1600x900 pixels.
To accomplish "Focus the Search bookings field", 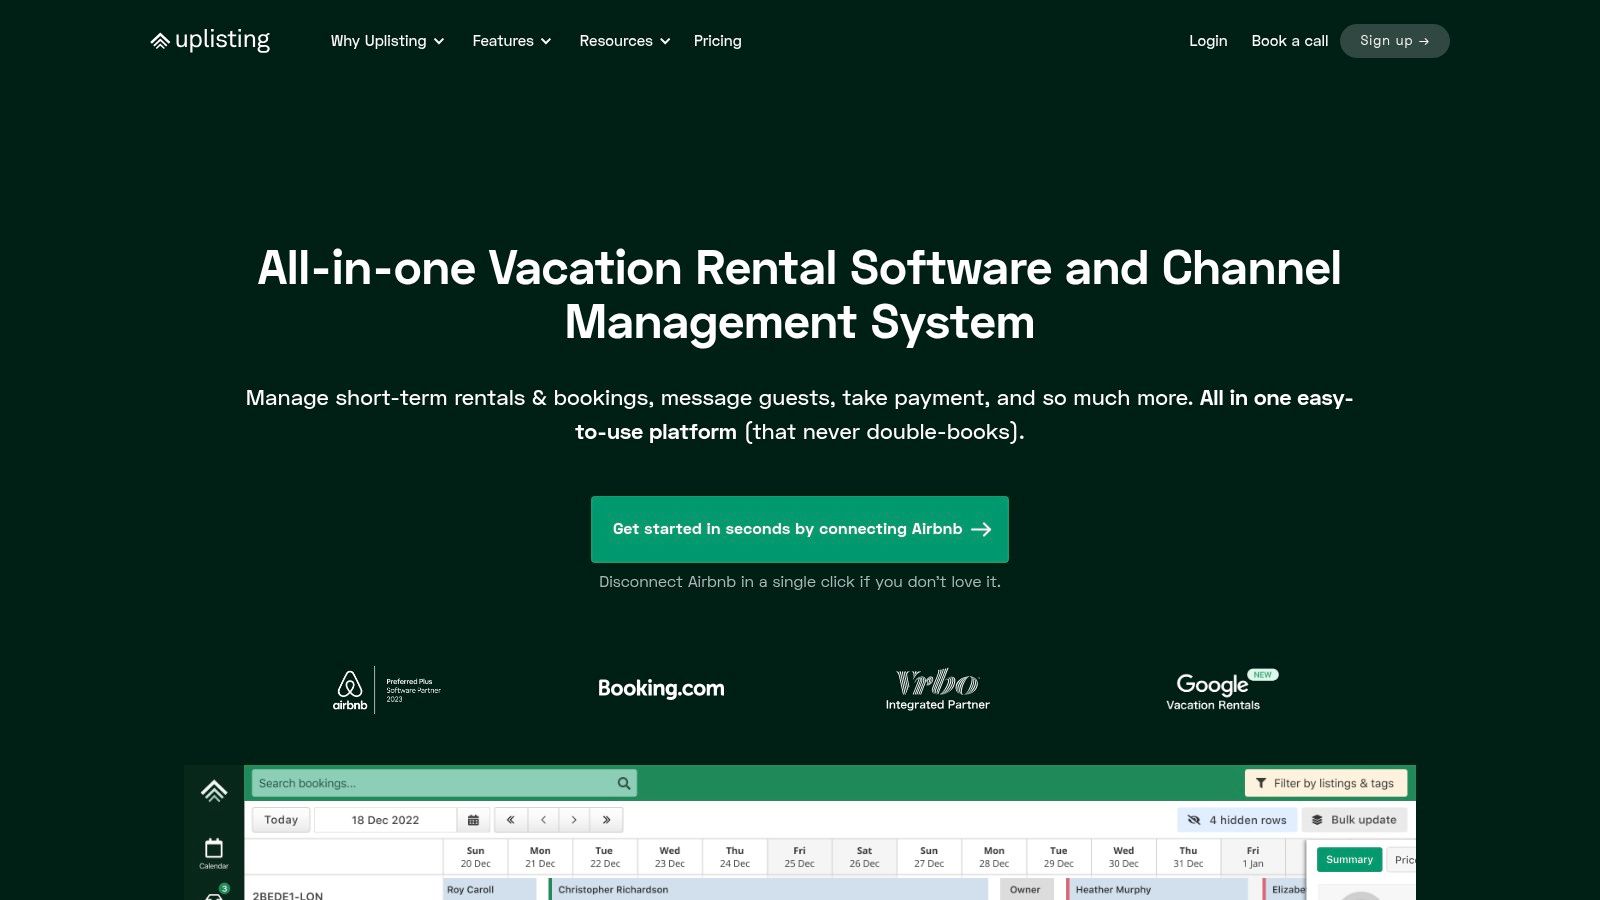I will (444, 783).
